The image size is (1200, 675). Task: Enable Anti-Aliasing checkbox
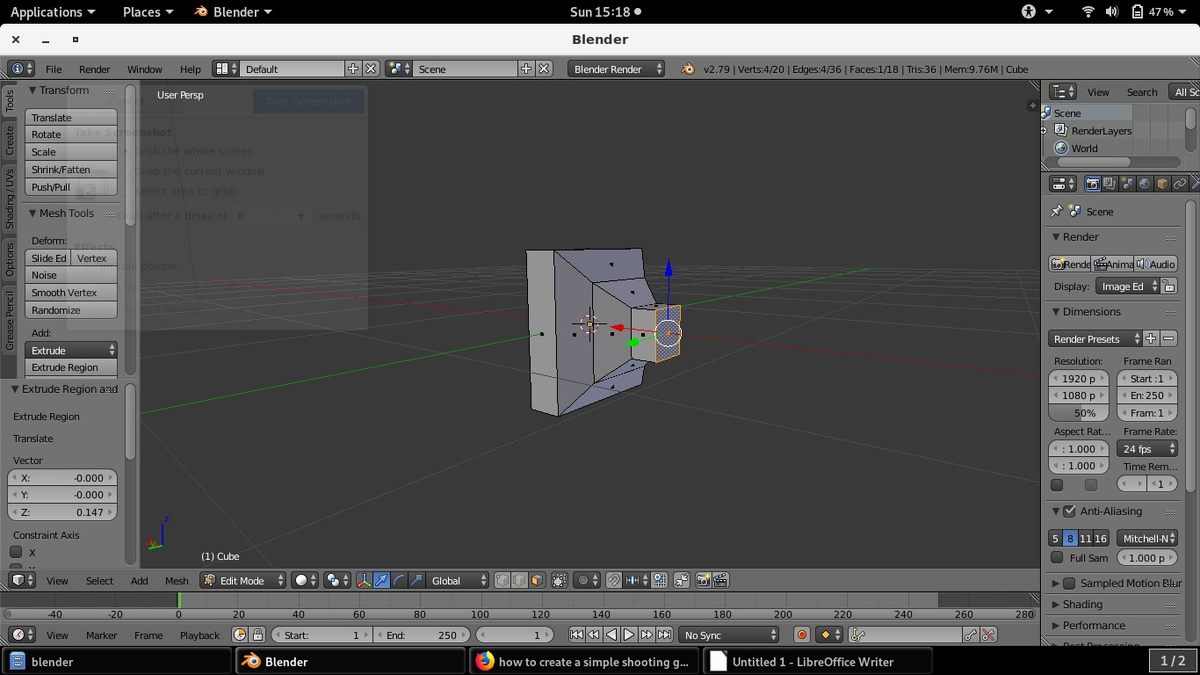pyautogui.click(x=1069, y=511)
